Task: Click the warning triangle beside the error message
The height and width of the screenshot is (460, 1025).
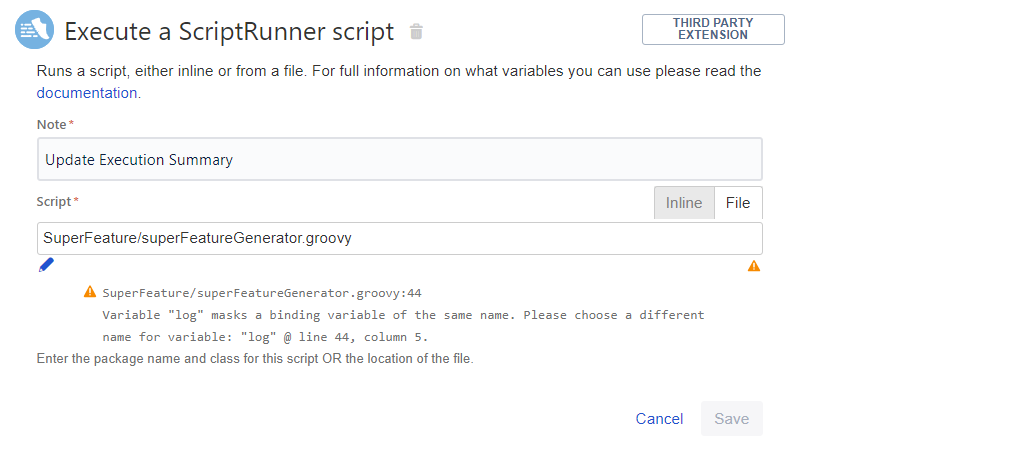Action: click(90, 291)
